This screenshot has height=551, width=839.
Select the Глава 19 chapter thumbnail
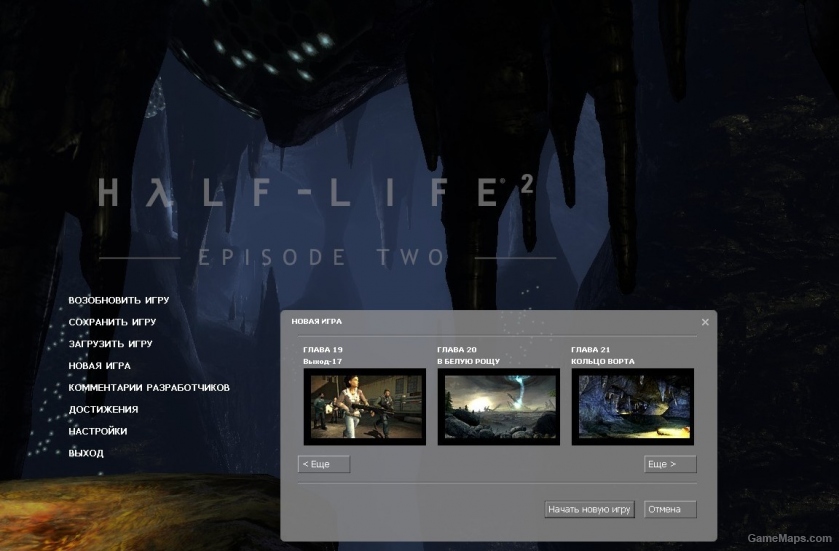[x=365, y=407]
